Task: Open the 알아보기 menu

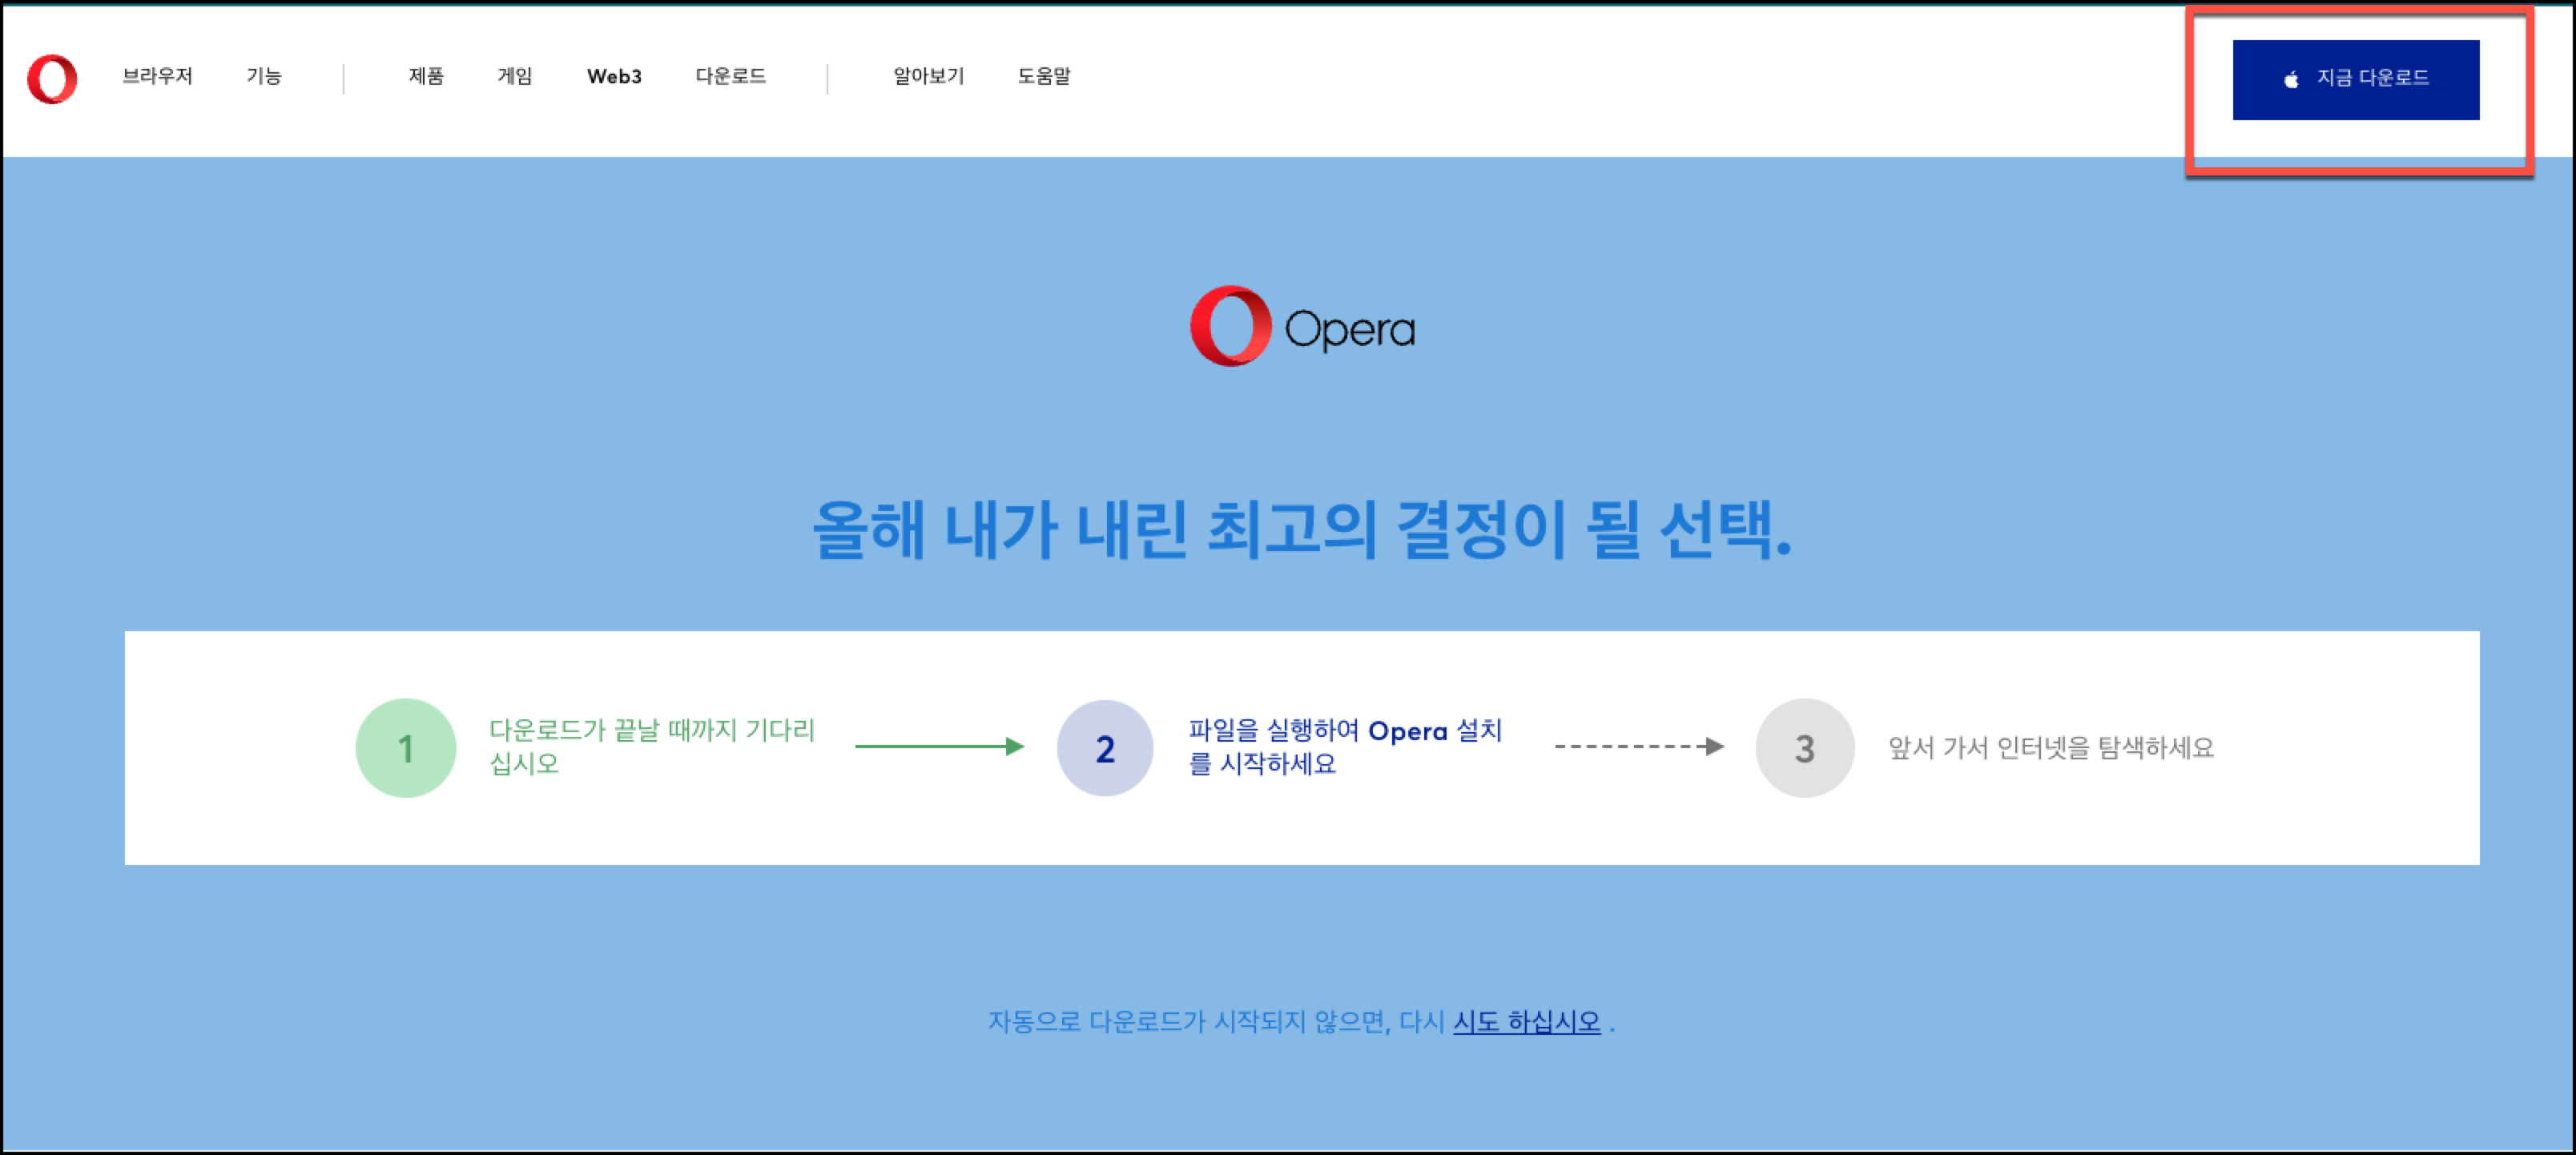Action: click(x=928, y=76)
